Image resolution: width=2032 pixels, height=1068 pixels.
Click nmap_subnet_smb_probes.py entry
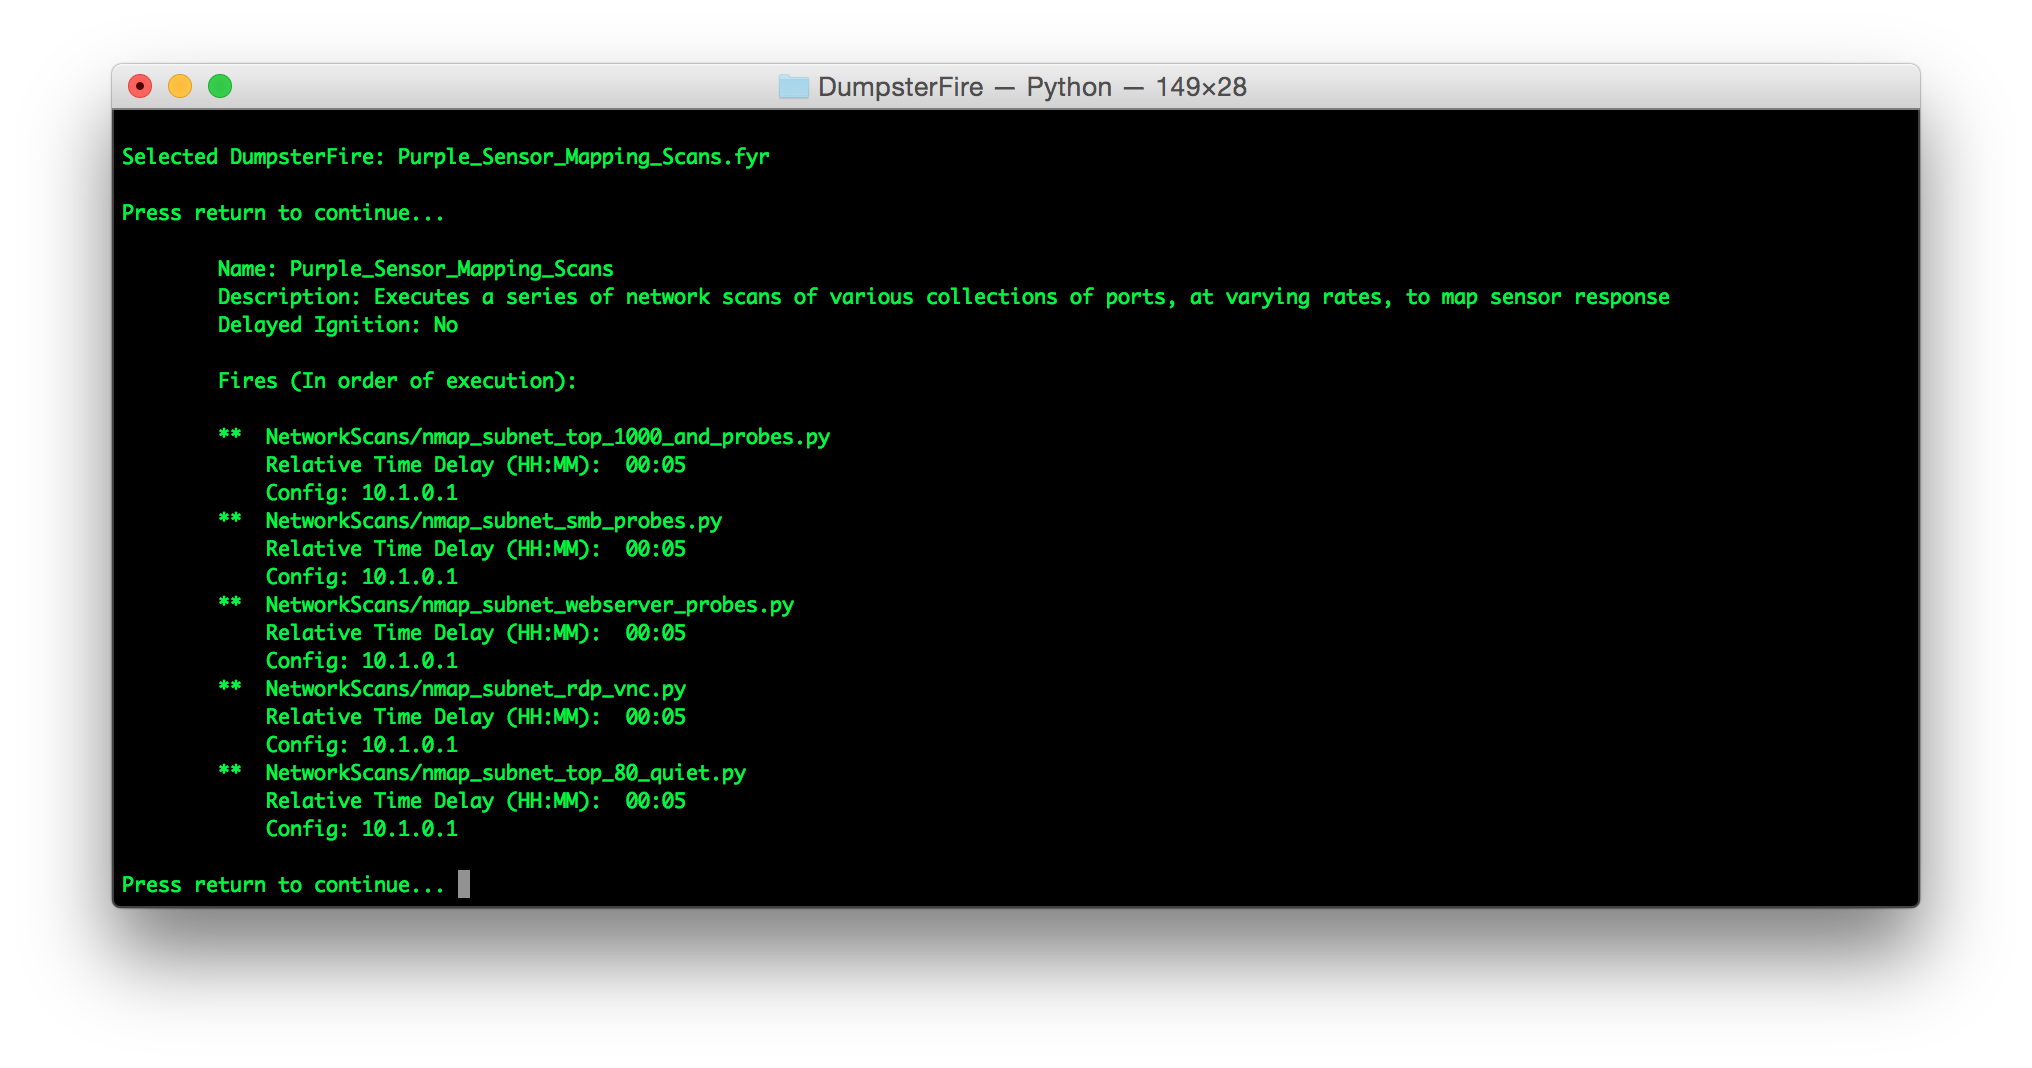click(x=494, y=521)
